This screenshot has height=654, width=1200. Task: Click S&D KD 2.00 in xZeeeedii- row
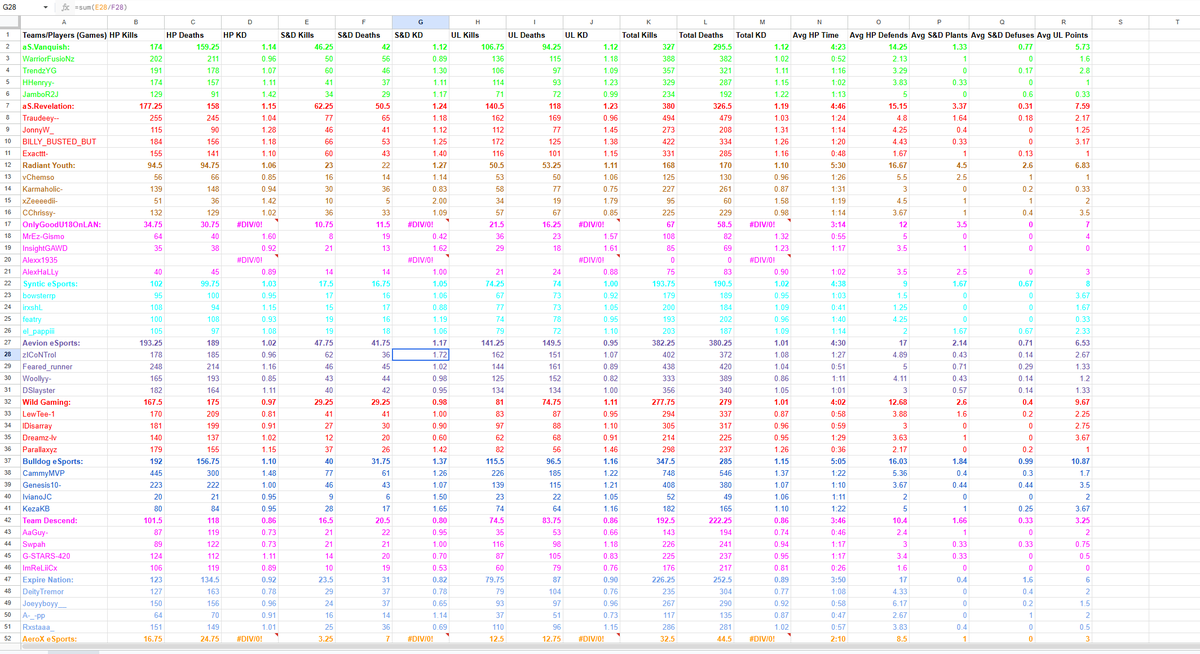(420, 200)
